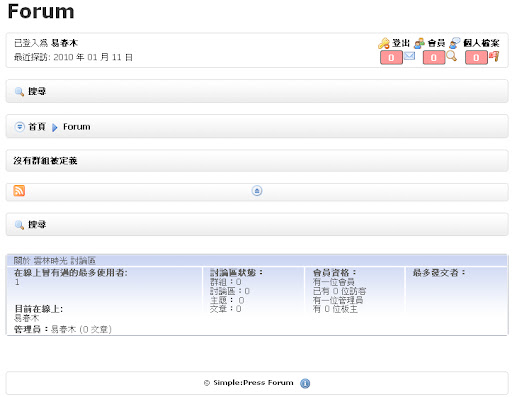Click the Forum page title

click(x=41, y=11)
